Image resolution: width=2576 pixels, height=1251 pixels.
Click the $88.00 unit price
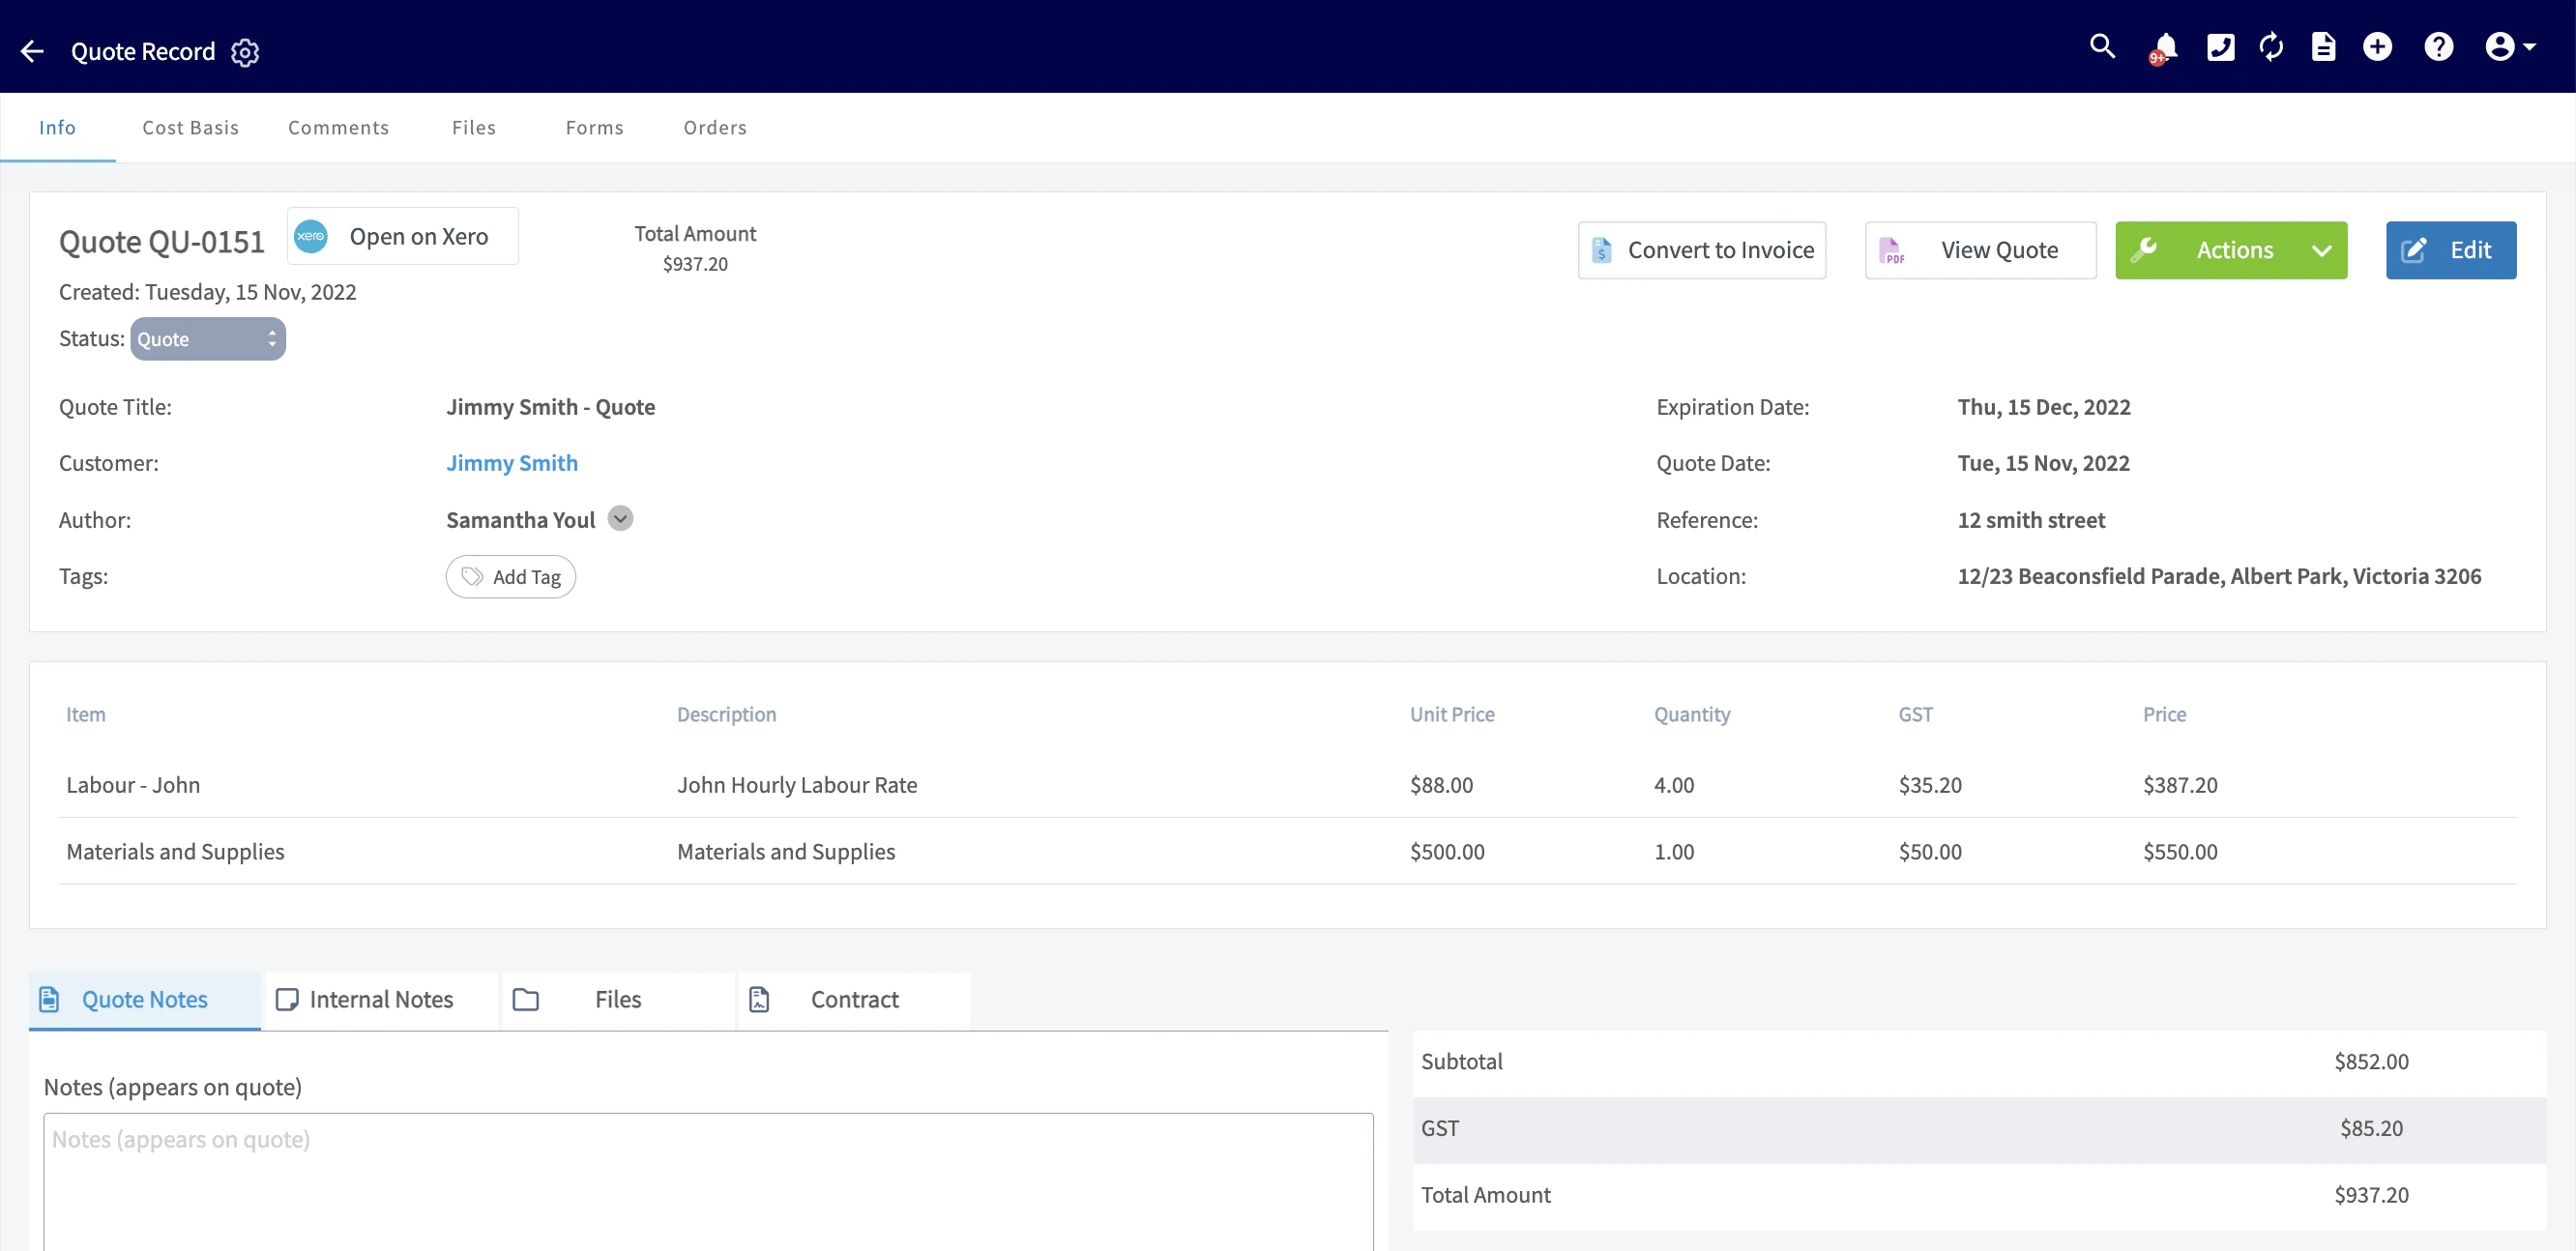[1441, 785]
